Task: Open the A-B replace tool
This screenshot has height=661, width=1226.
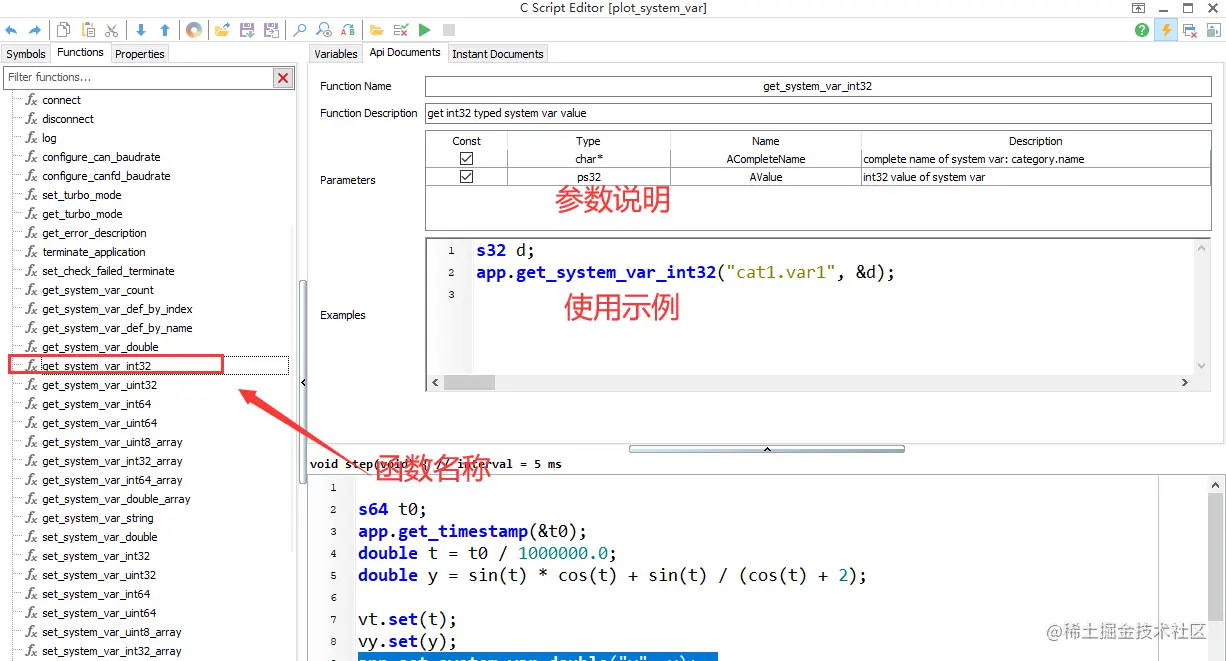Action: click(x=348, y=30)
